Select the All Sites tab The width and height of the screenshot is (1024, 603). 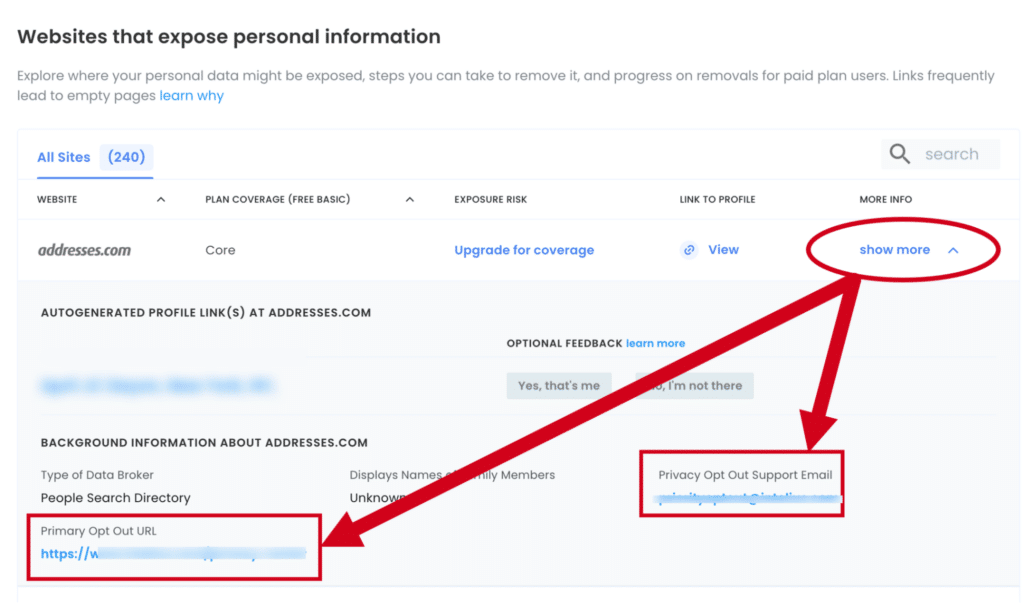pos(64,157)
